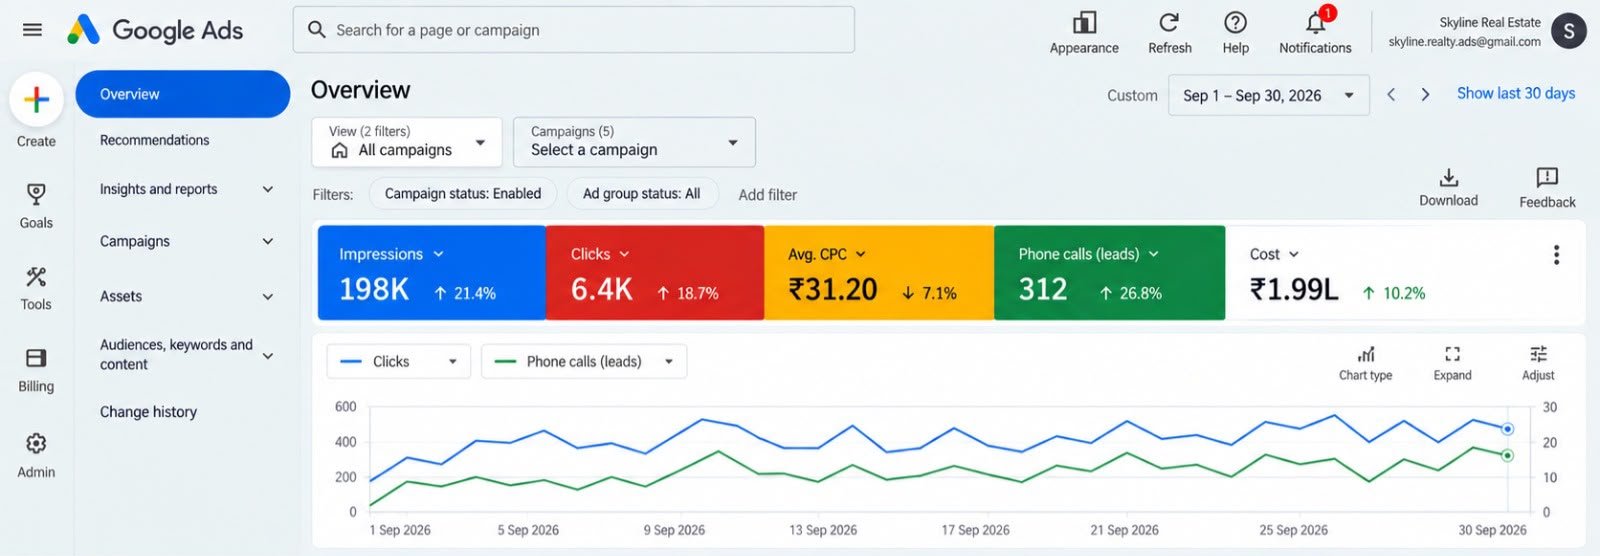Click Add filter
Screen dimensions: 1600x556
point(767,195)
